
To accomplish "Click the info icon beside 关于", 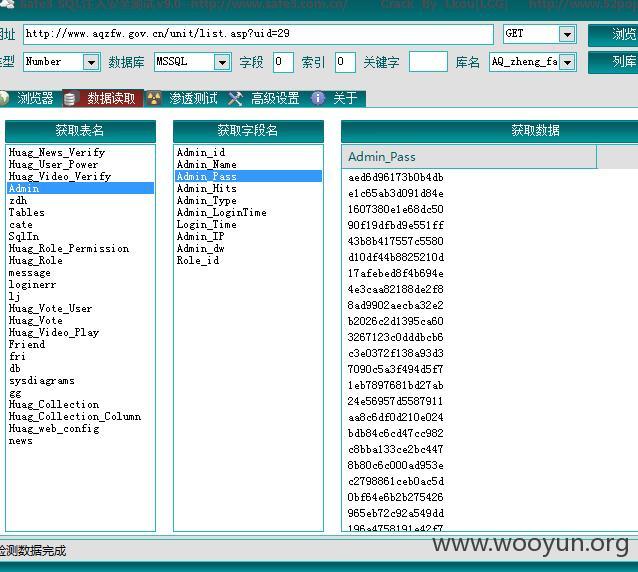I will click(x=318, y=98).
